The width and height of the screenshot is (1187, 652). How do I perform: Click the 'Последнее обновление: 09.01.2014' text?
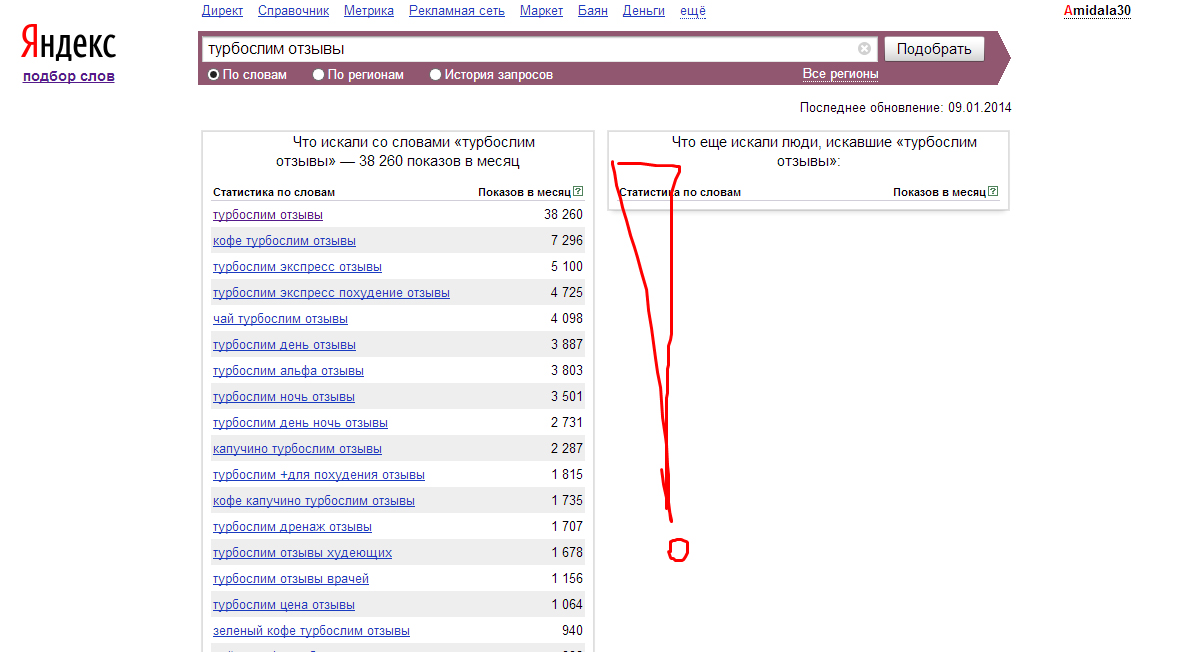[905, 108]
